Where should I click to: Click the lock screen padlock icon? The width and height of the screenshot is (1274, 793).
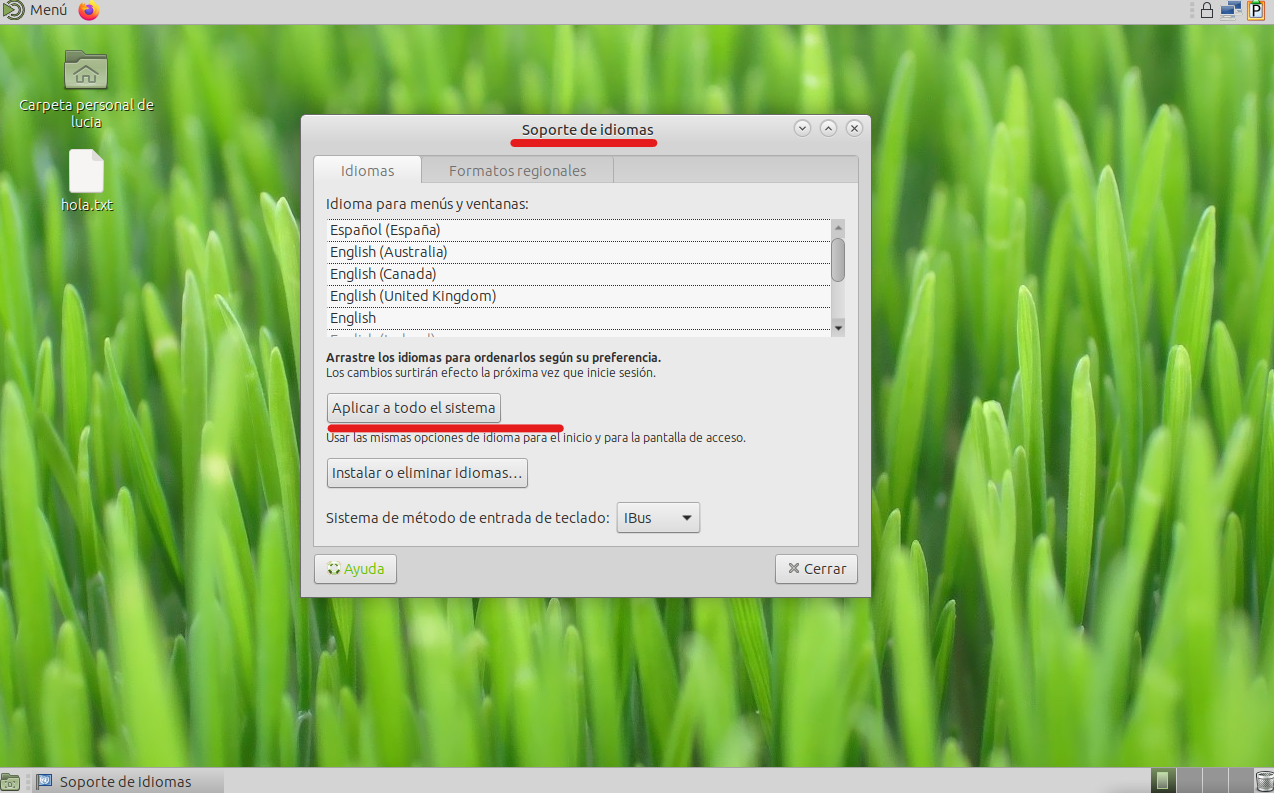(1207, 11)
